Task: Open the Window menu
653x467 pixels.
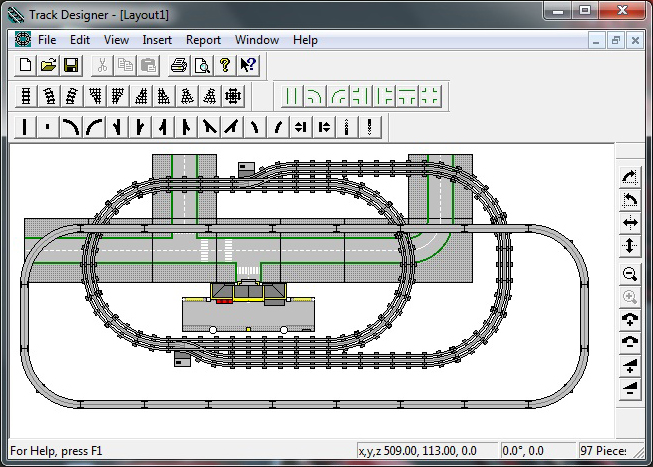Action: pyautogui.click(x=257, y=40)
